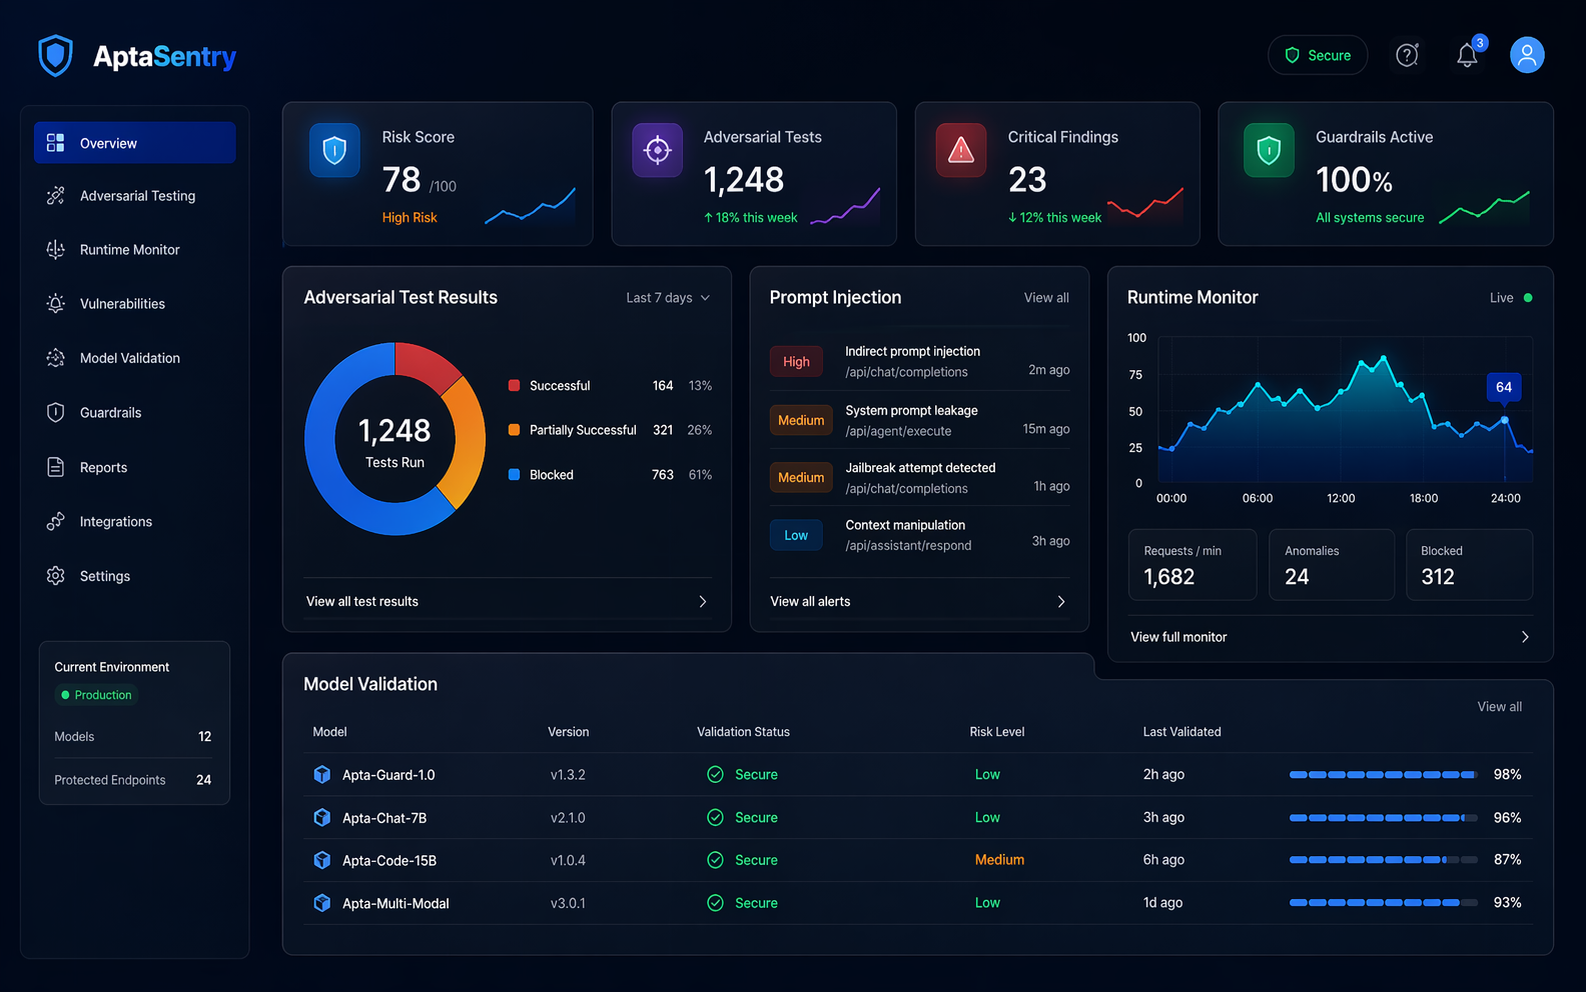Click the Production environment badge
This screenshot has width=1586, height=992.
click(x=96, y=695)
